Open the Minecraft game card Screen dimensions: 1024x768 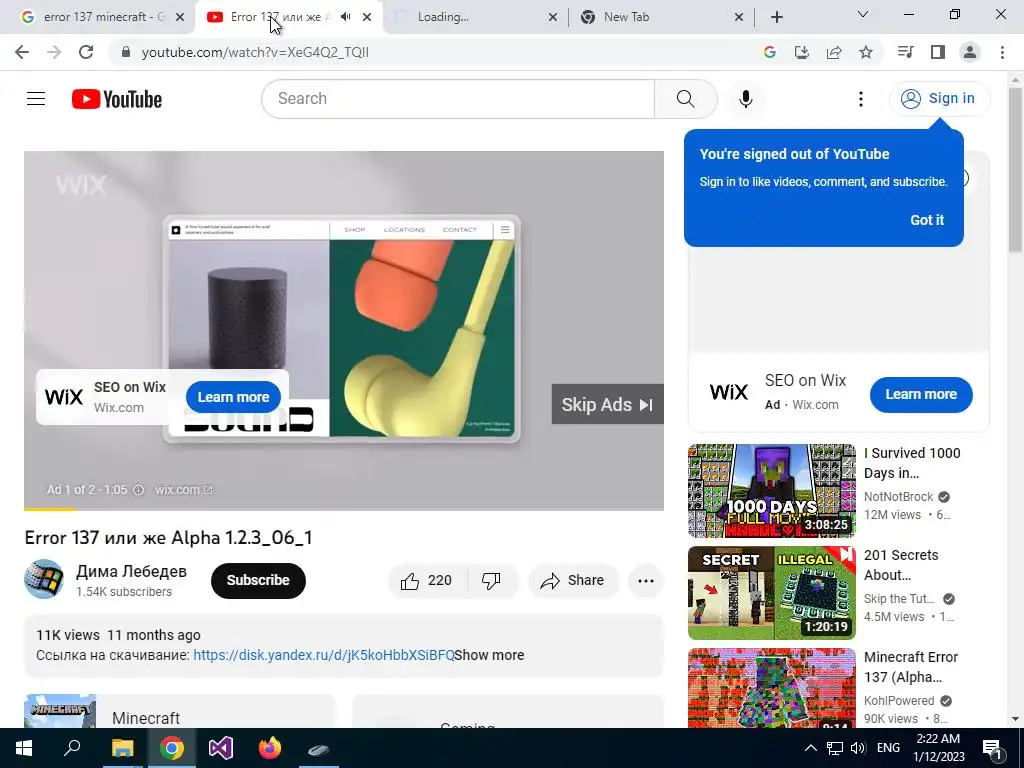(x=180, y=711)
